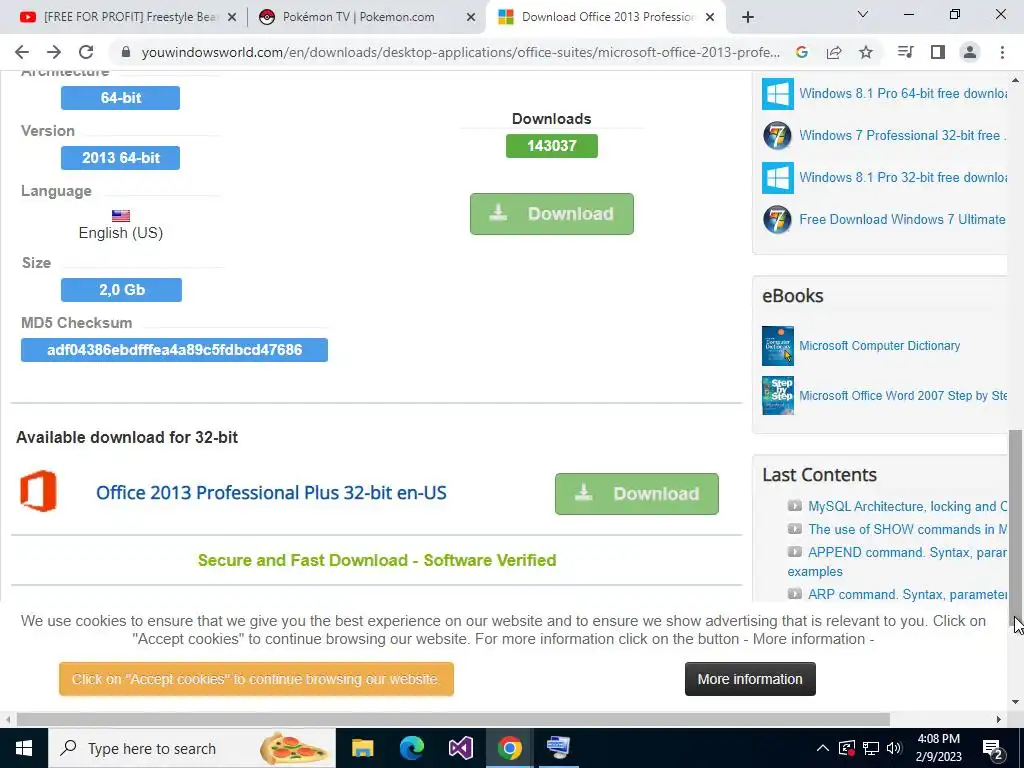Click the share page icon
The image size is (1024, 768).
[834, 52]
